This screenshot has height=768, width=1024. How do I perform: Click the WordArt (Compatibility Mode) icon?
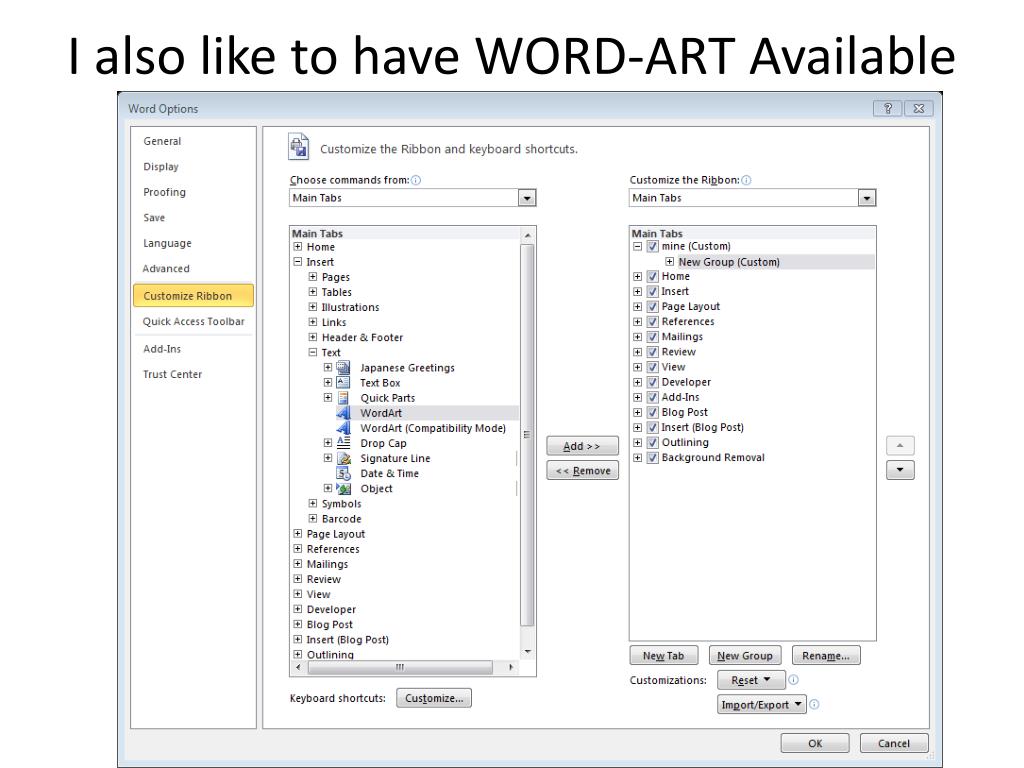click(344, 428)
